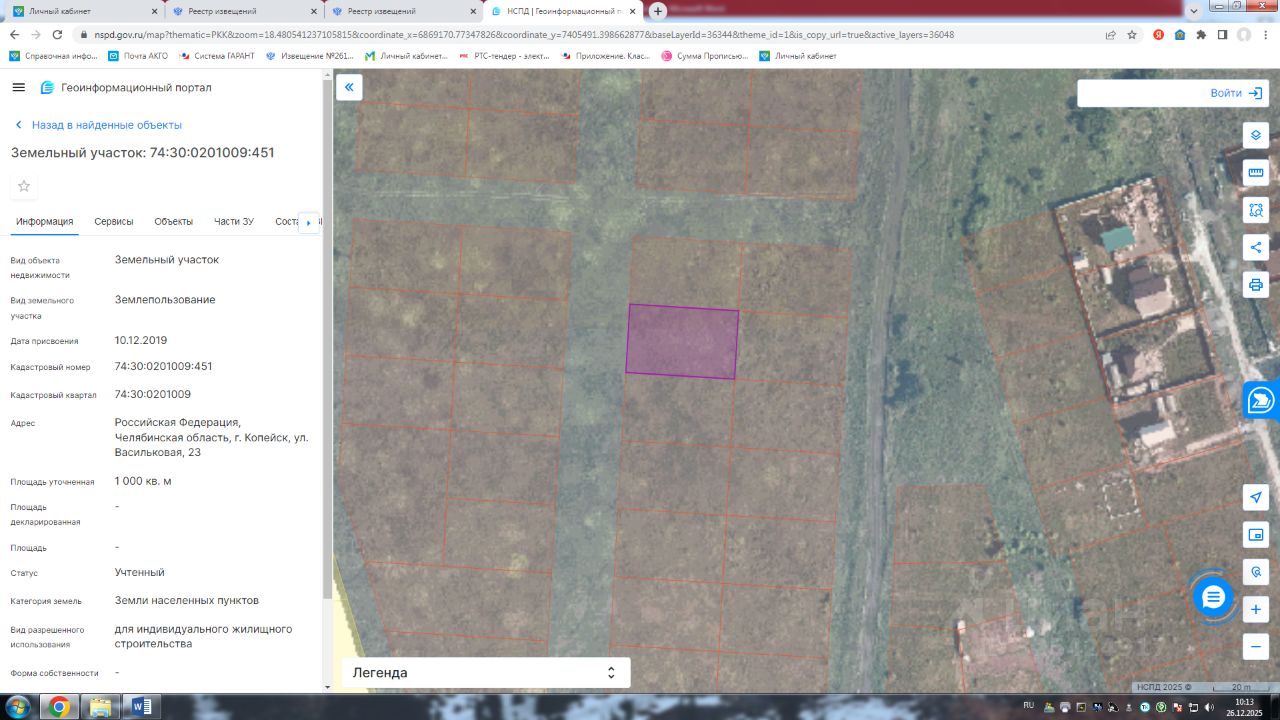Zoom in on the map with plus button
Image resolution: width=1280 pixels, height=720 pixels.
[x=1256, y=609]
